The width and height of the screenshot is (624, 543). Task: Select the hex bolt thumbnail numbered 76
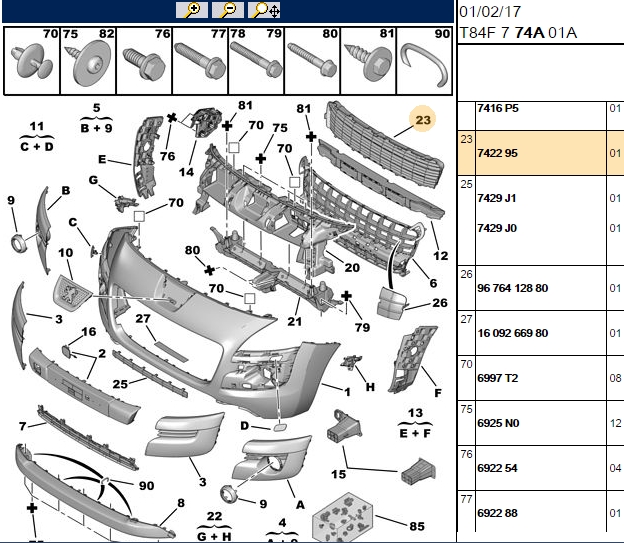click(144, 61)
